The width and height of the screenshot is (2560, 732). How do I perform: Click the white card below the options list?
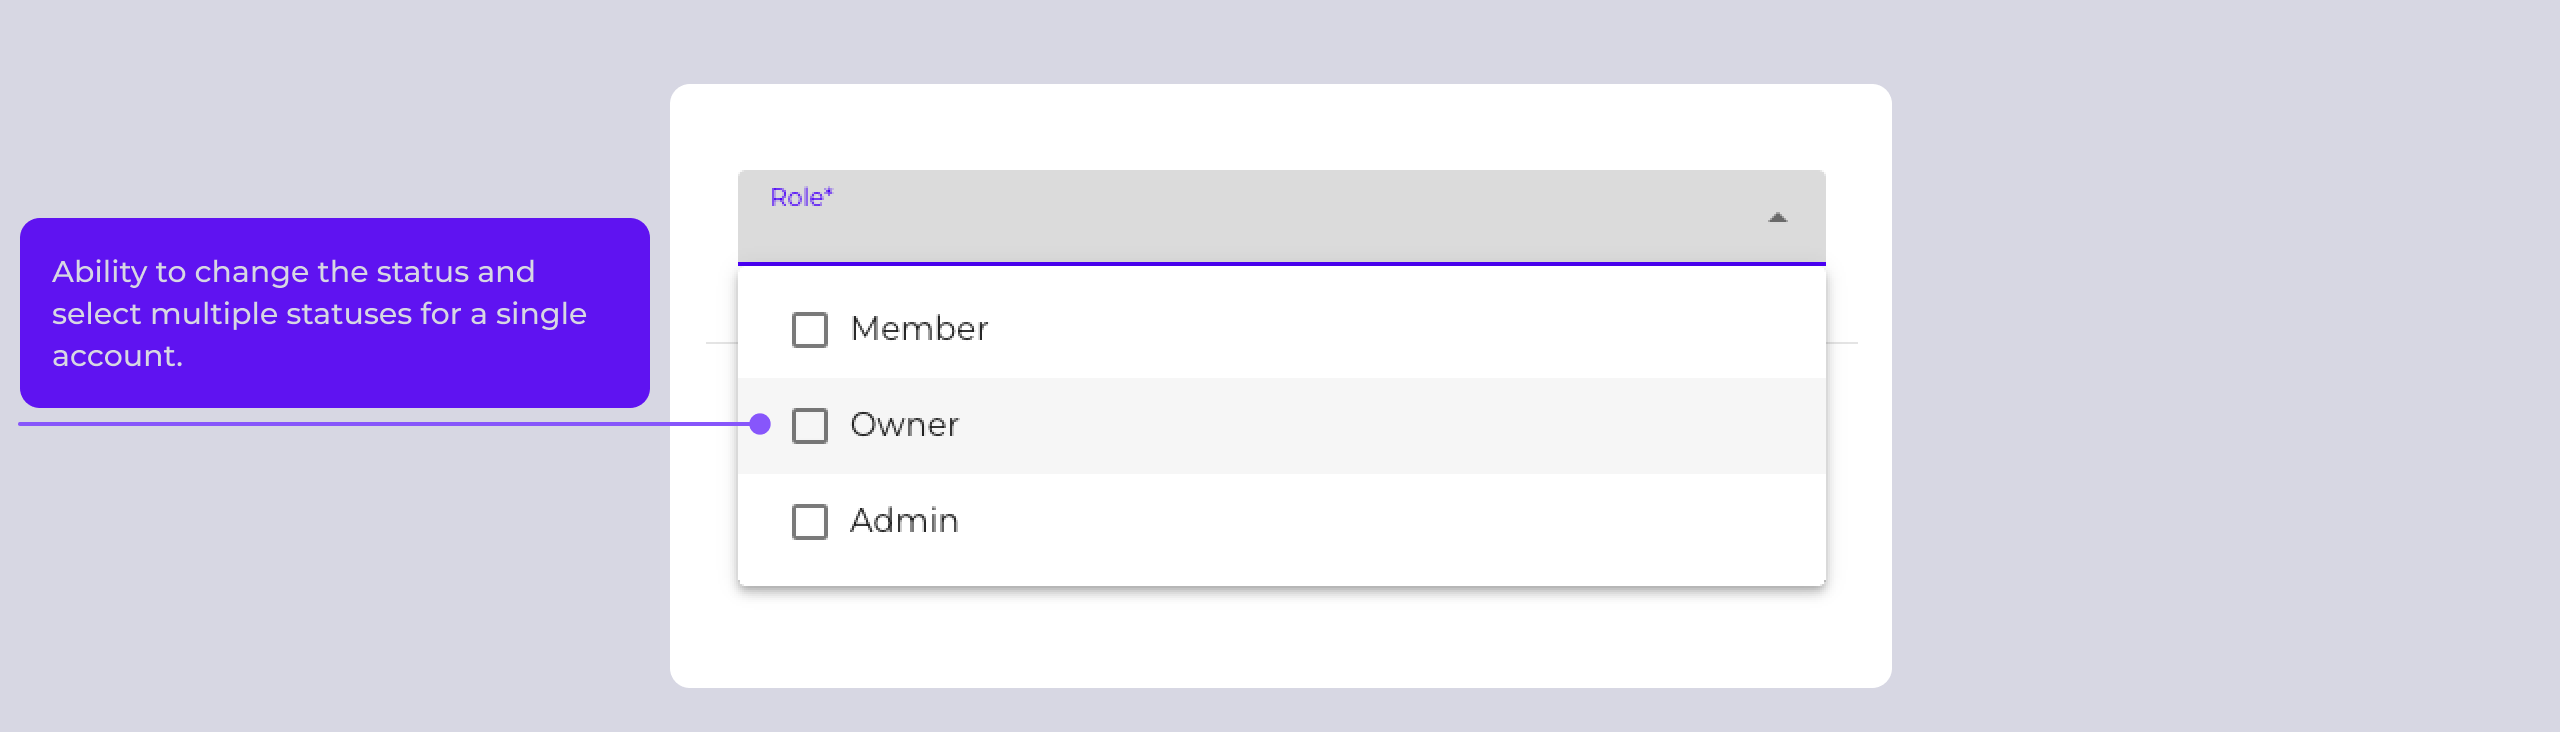click(x=1280, y=638)
